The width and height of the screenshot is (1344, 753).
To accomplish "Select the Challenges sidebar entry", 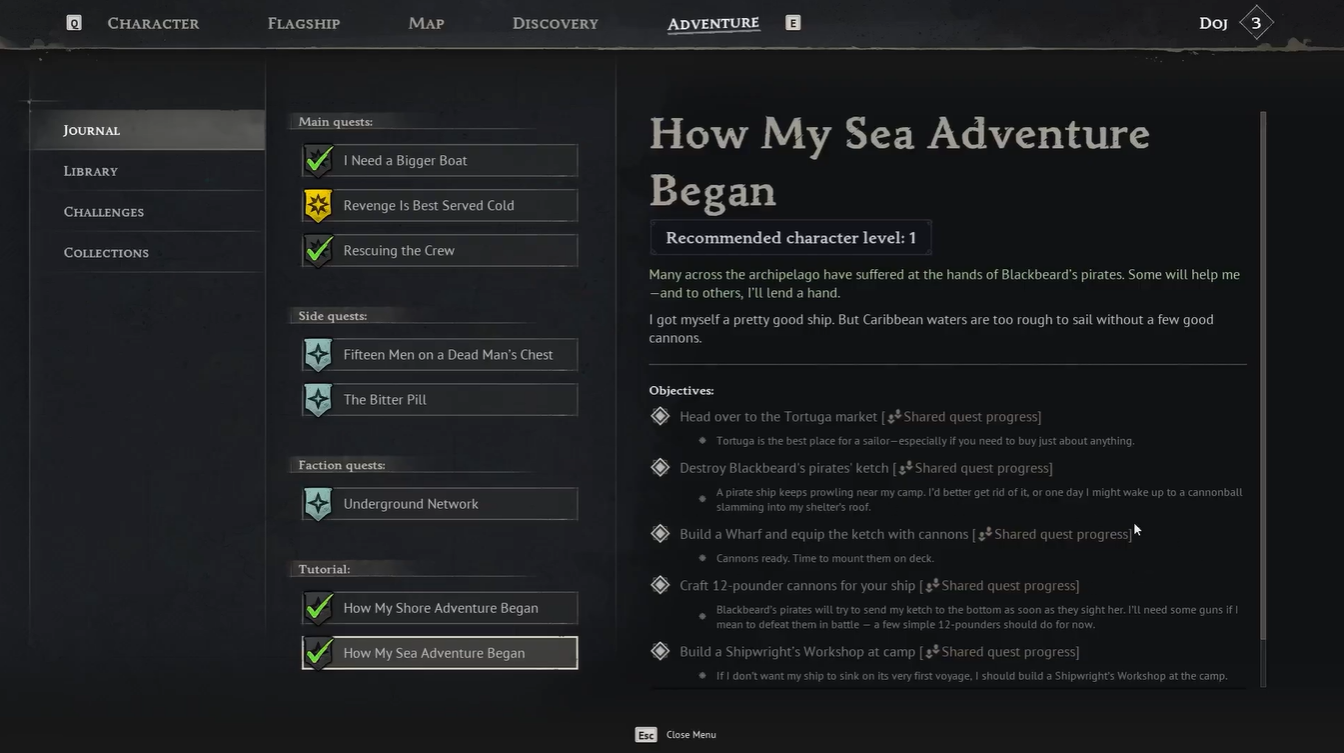I will [104, 212].
